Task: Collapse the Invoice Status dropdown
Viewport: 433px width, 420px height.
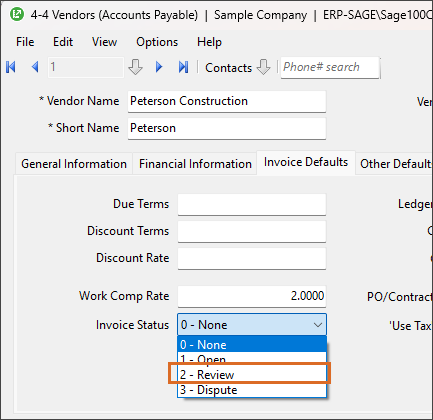Action: point(318,325)
